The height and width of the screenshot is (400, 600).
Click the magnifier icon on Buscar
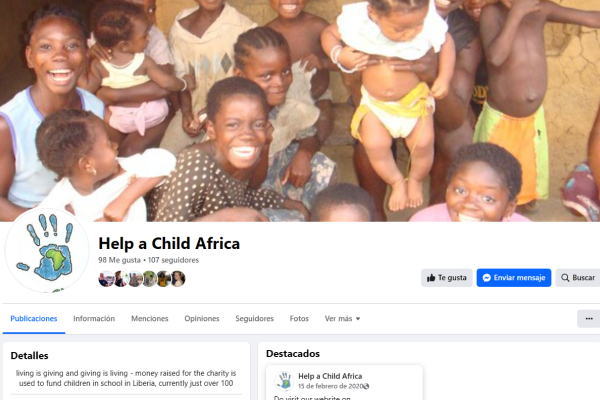point(565,278)
